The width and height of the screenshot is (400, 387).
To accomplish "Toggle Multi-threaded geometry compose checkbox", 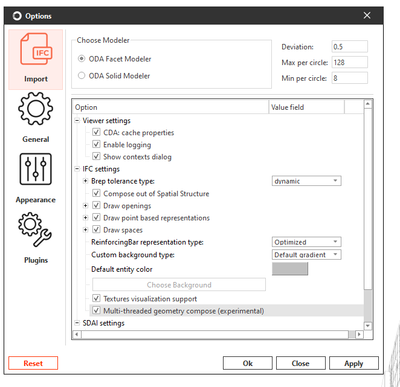I will point(96,311).
